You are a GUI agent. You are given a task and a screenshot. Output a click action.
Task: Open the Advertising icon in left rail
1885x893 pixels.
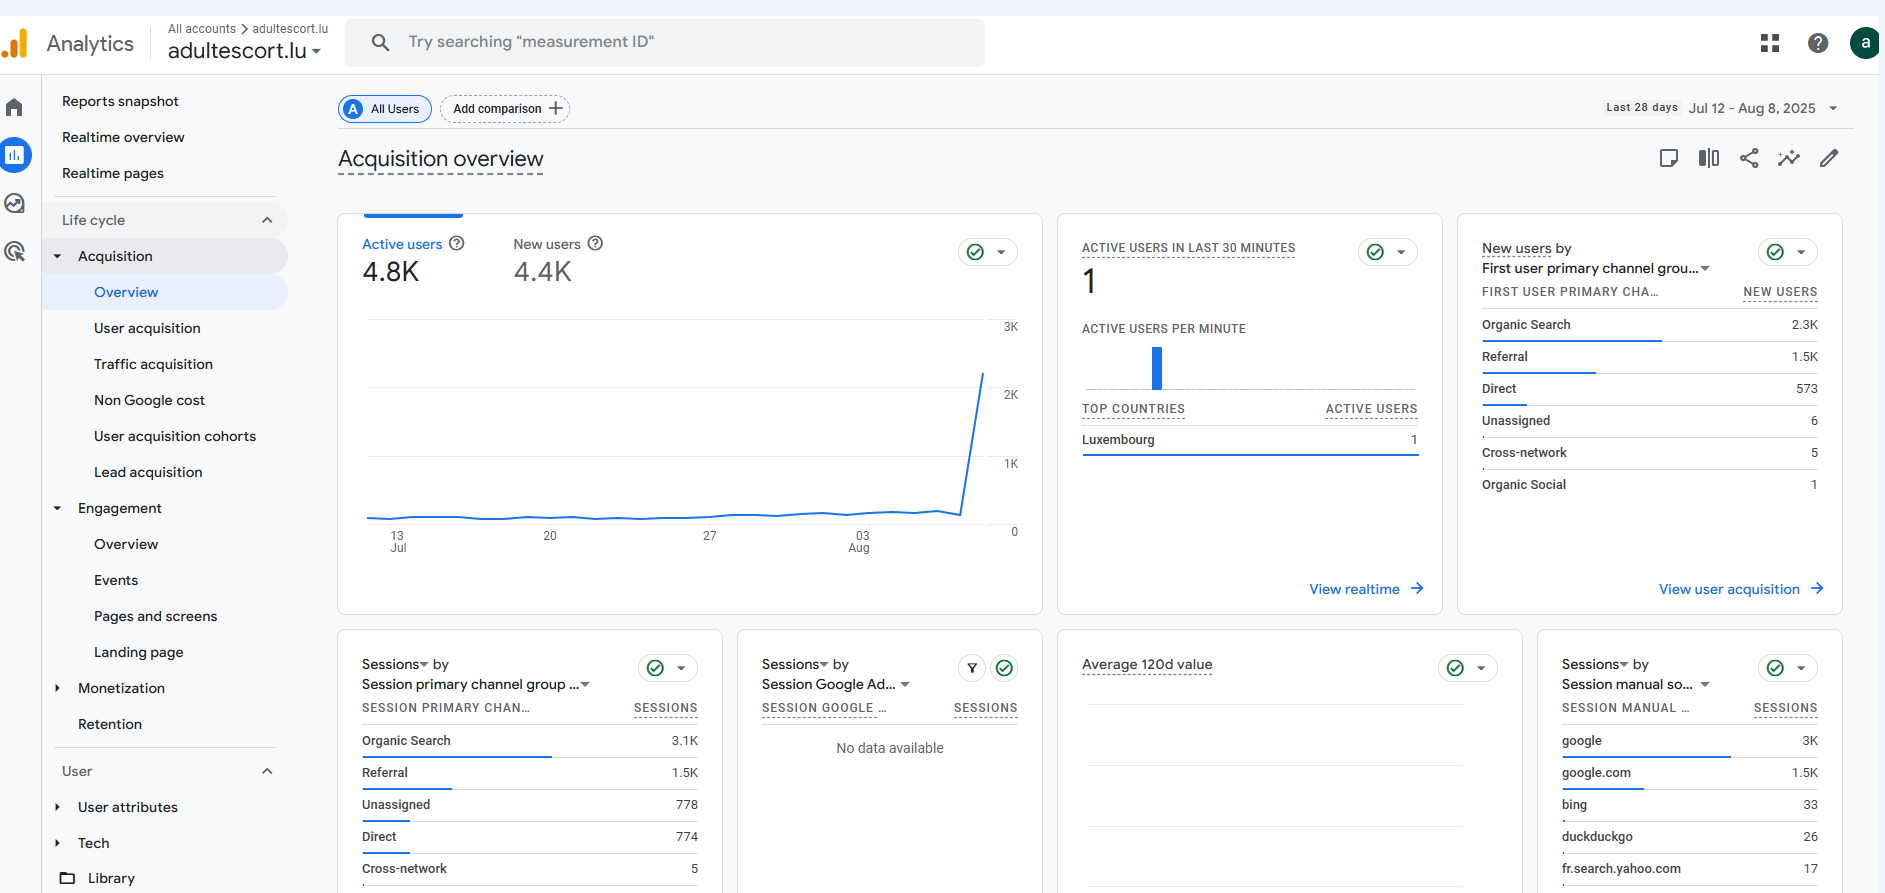coord(14,251)
